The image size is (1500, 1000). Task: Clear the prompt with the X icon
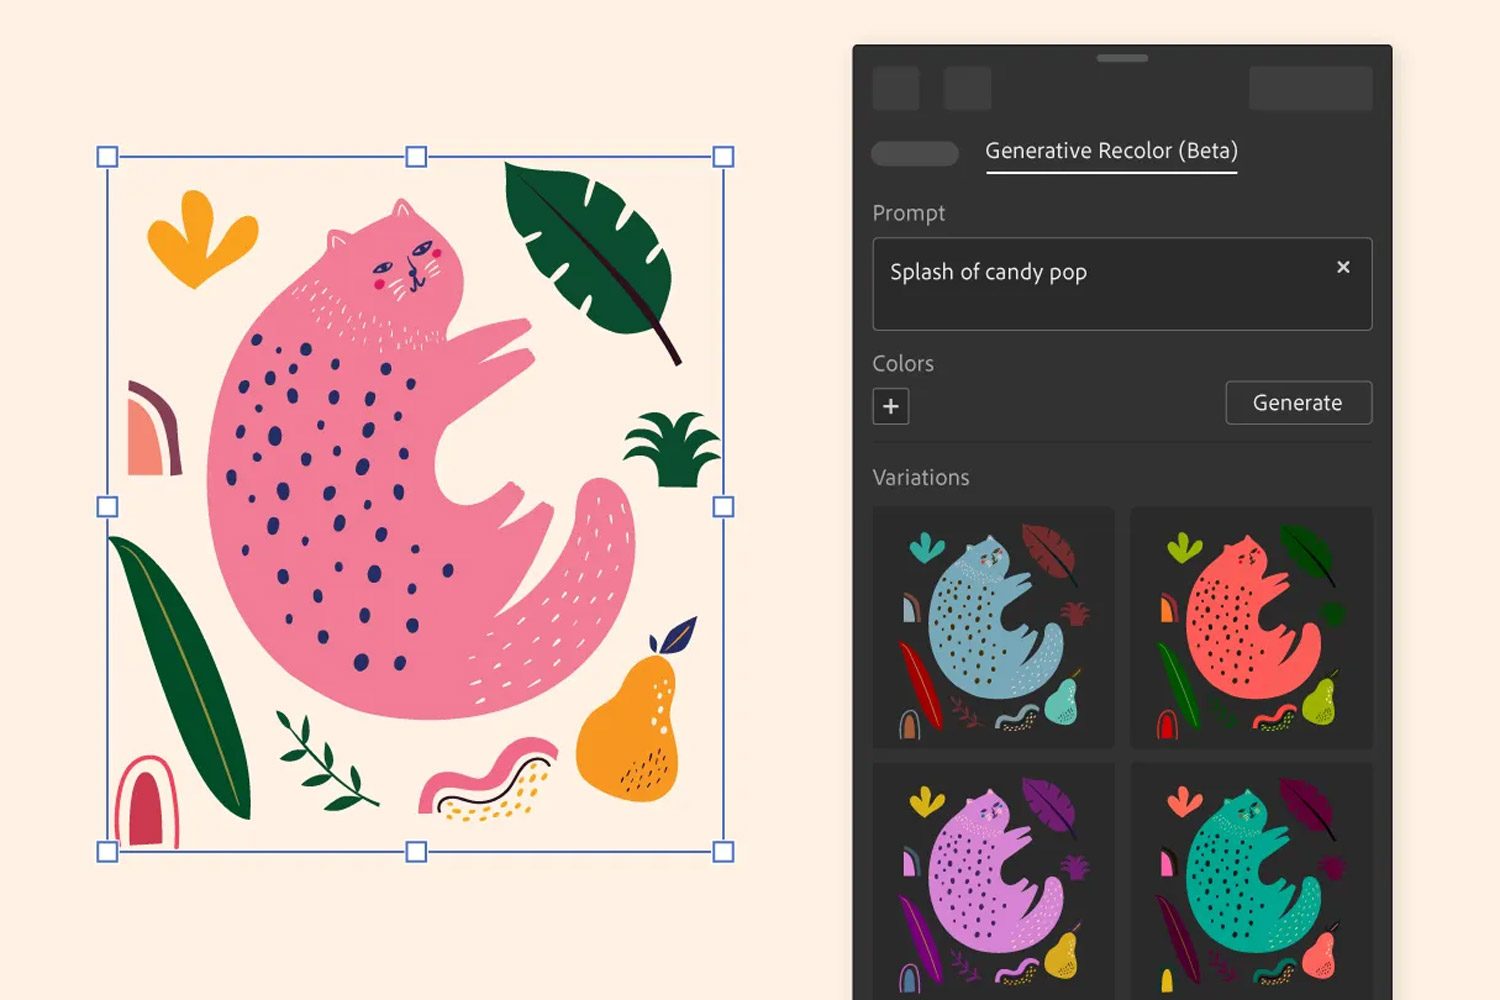pos(1343,267)
